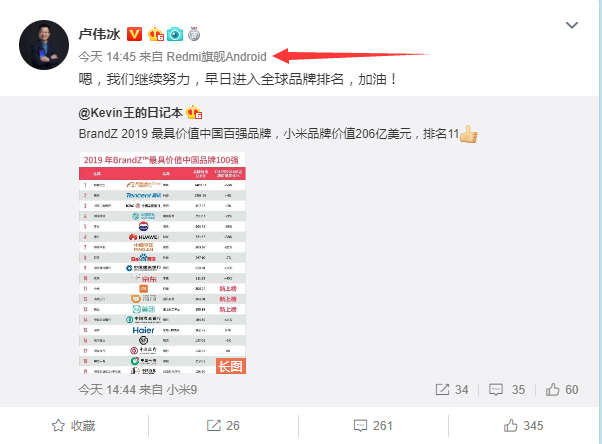Click the crown membership badge beside 卢伟冰

coord(155,34)
